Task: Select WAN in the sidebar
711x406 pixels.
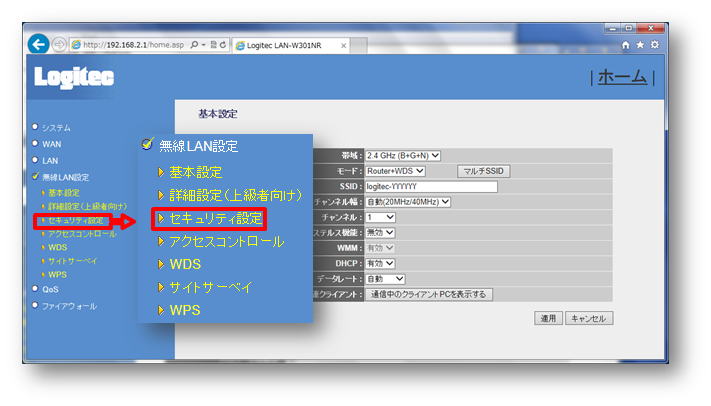Action: tap(52, 144)
